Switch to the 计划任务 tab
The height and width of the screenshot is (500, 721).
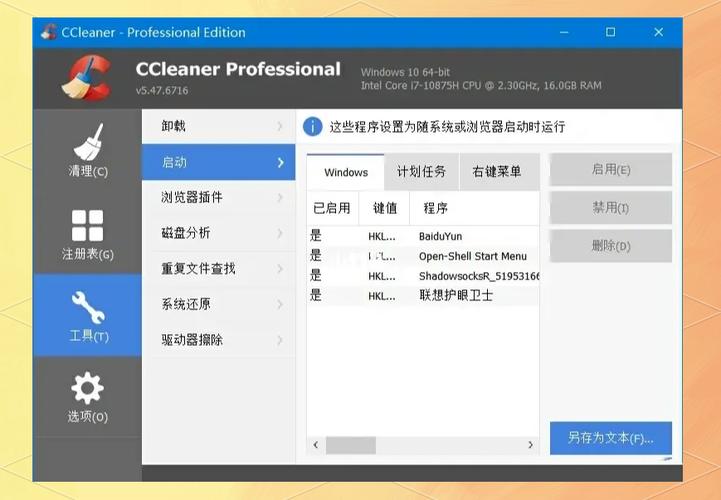[x=421, y=172]
